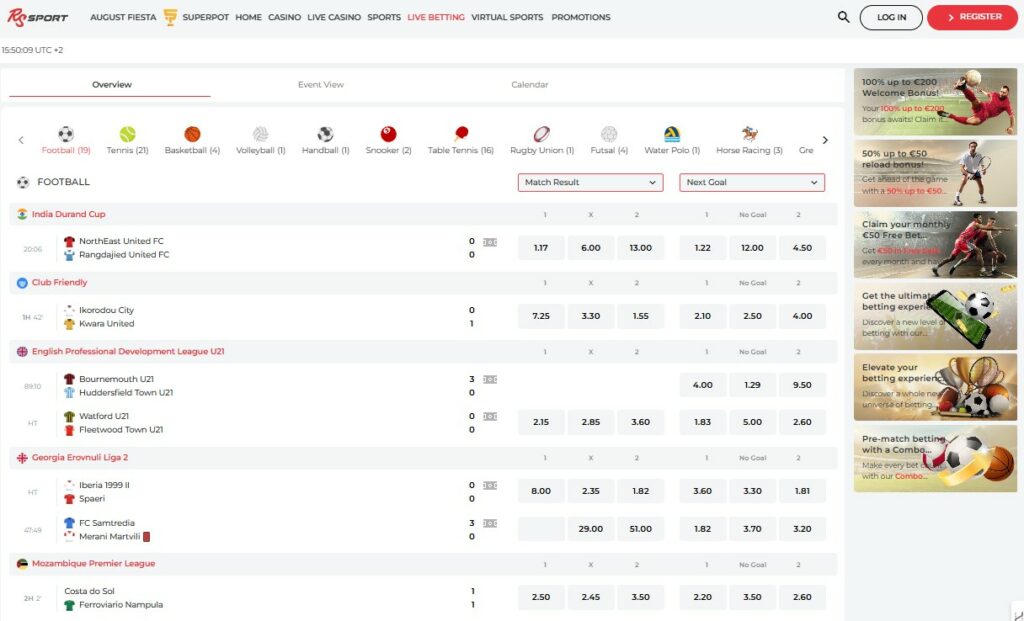Switch to the Overview tab
1024x621 pixels.
point(112,85)
